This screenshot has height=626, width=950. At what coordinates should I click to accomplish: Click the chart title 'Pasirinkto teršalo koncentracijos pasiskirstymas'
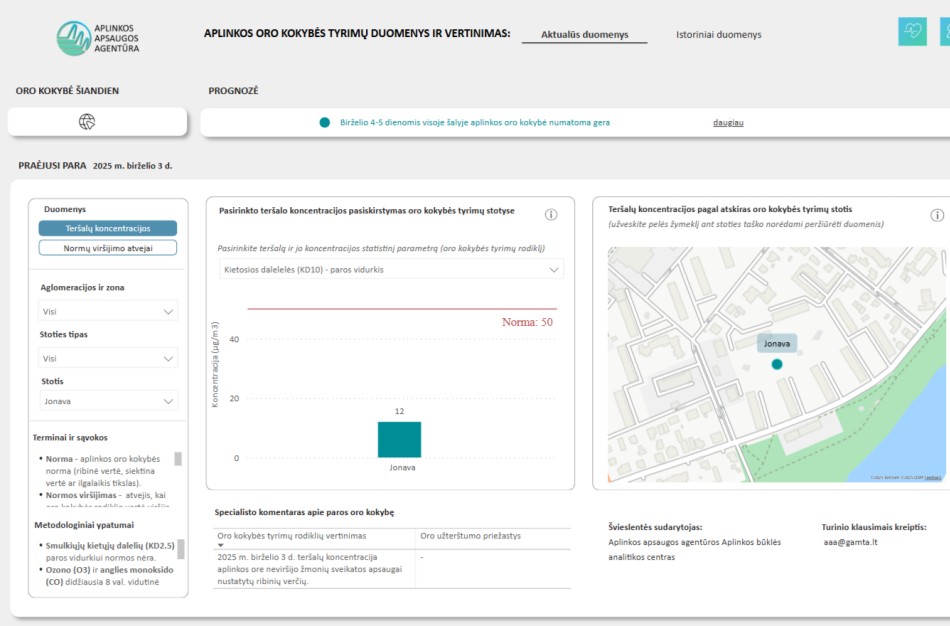(367, 211)
